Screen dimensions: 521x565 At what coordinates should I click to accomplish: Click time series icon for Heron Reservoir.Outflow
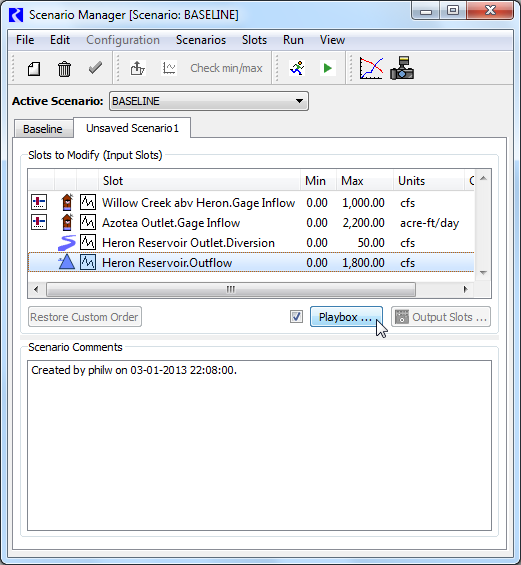[x=88, y=262]
